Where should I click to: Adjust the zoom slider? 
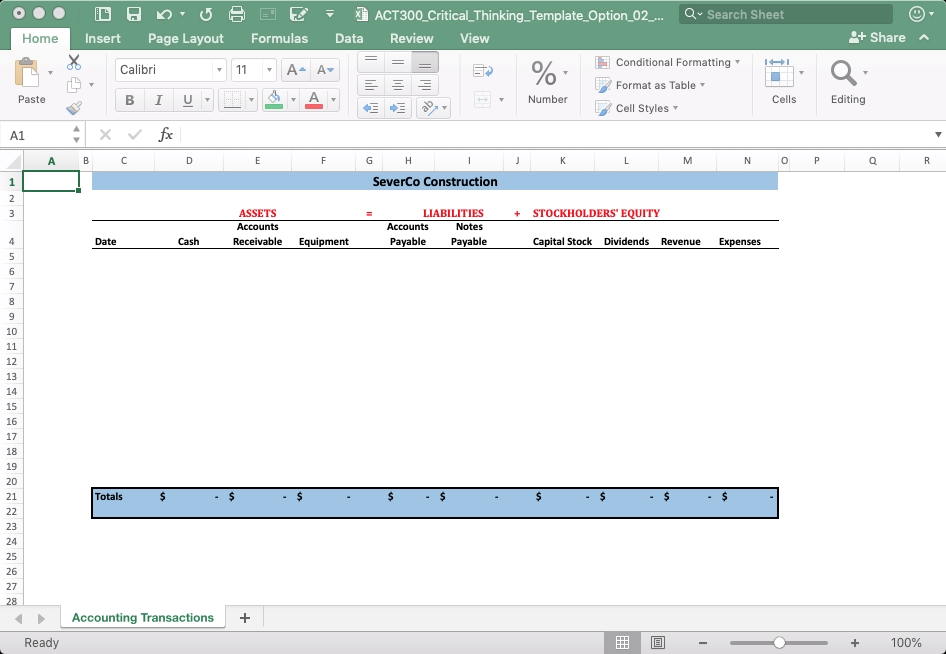point(778,643)
